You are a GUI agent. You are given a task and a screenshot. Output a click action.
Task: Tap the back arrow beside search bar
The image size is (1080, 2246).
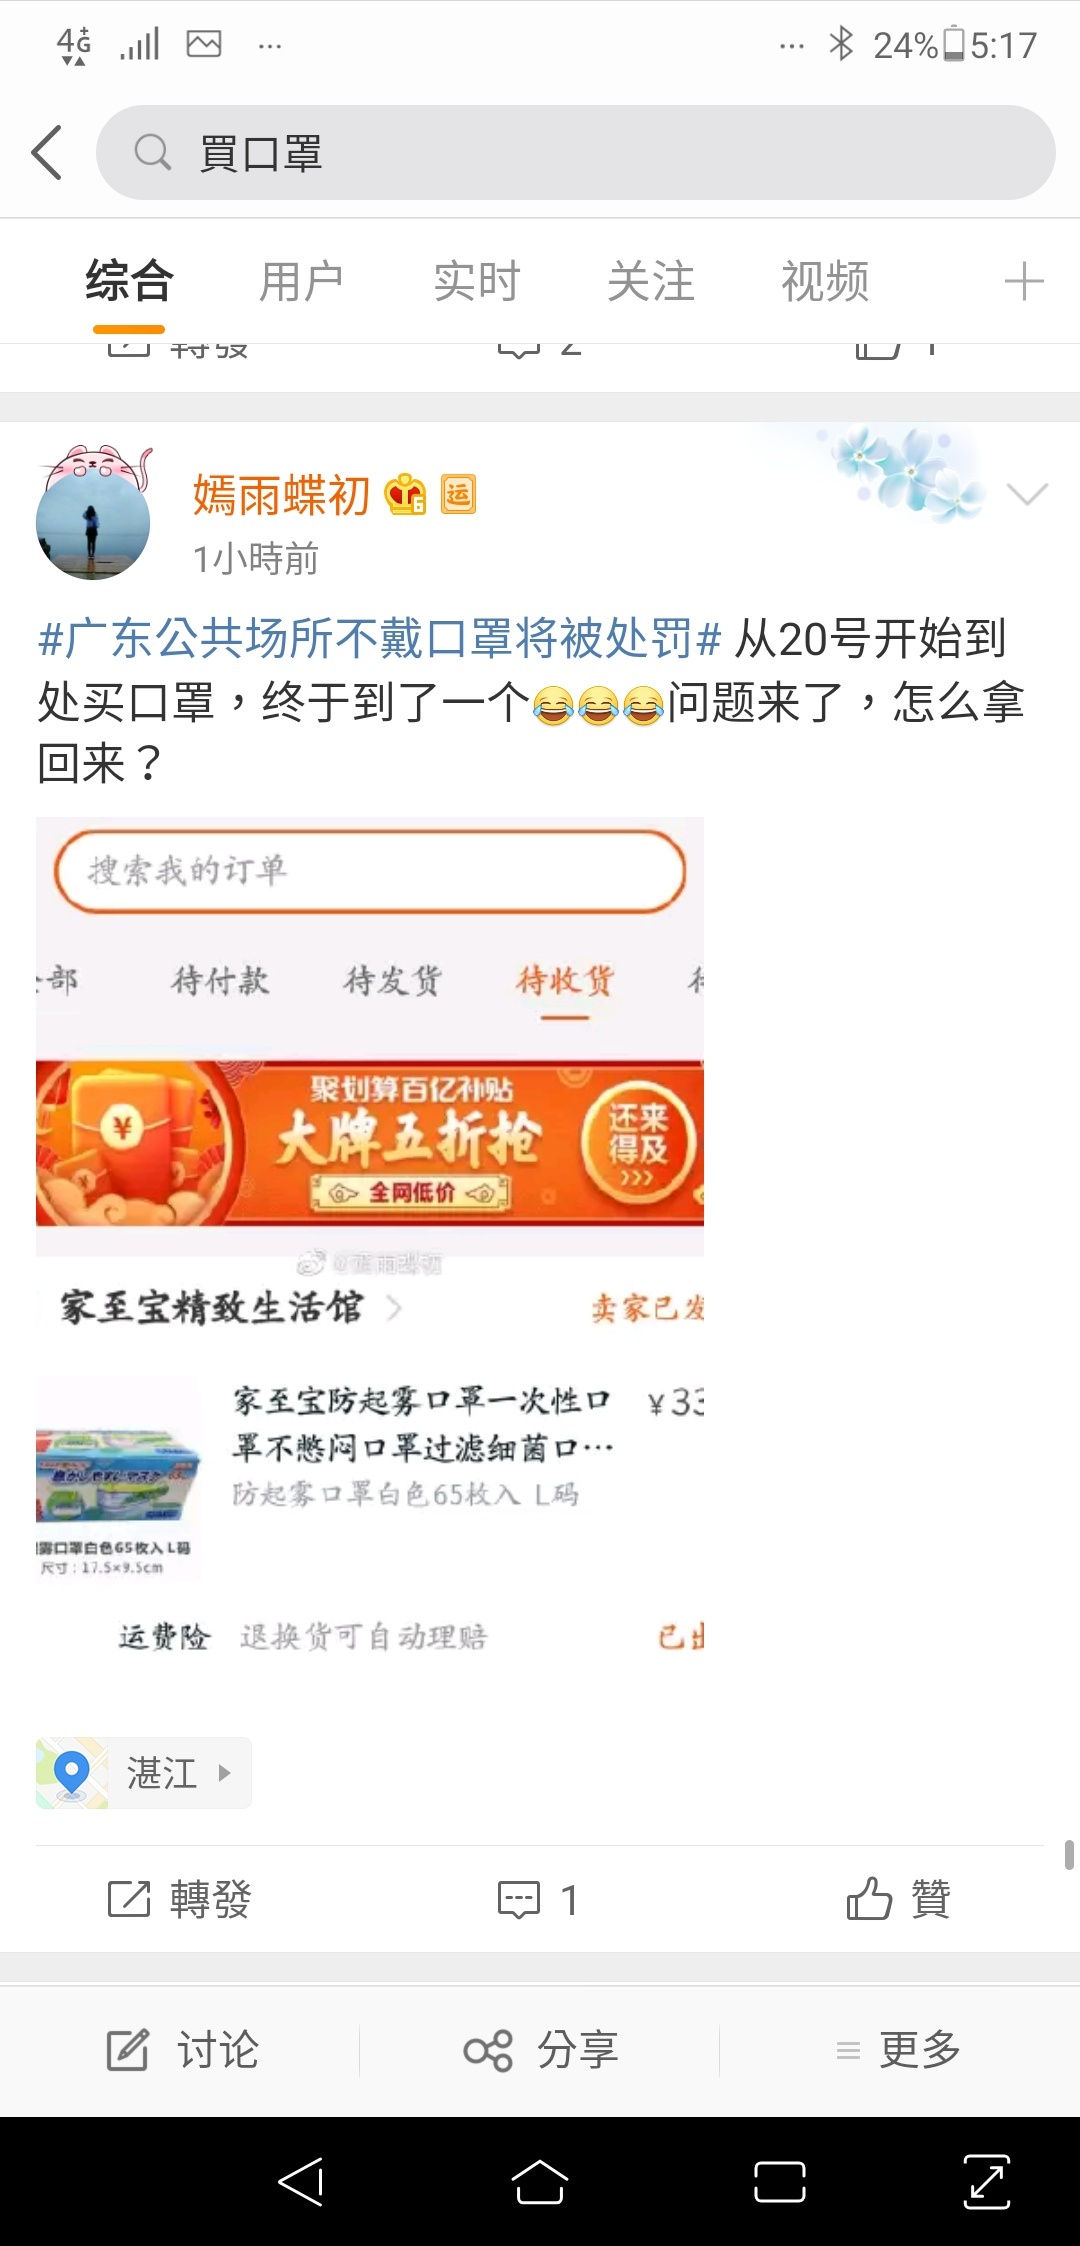point(47,153)
